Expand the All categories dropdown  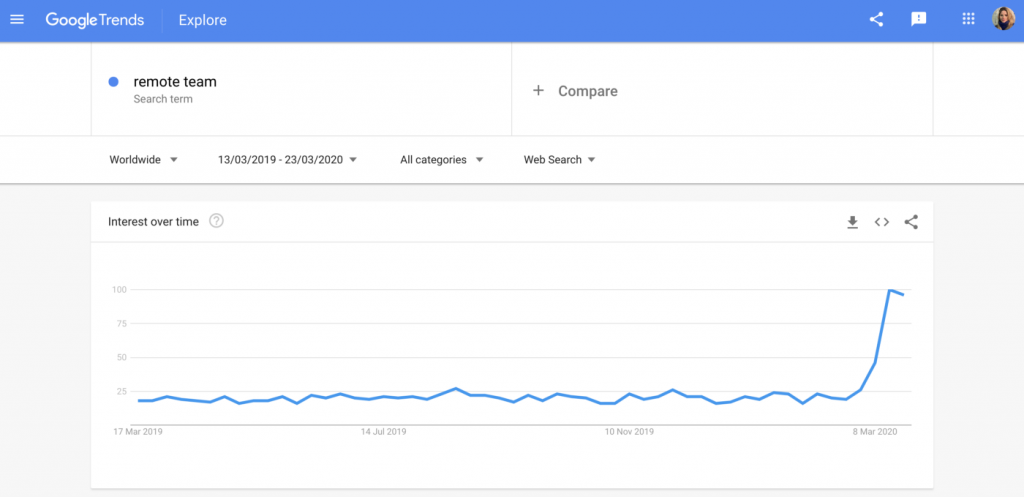point(441,160)
